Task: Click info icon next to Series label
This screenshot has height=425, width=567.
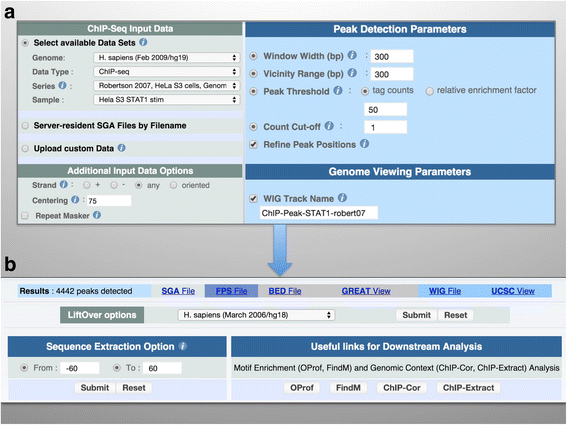Action: coord(62,85)
